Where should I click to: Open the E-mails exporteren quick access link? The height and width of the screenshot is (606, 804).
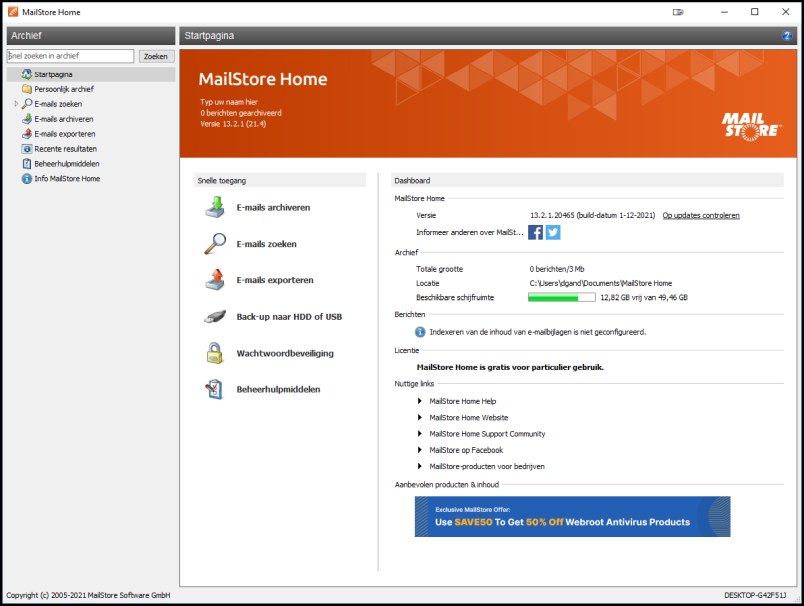[x=275, y=280]
